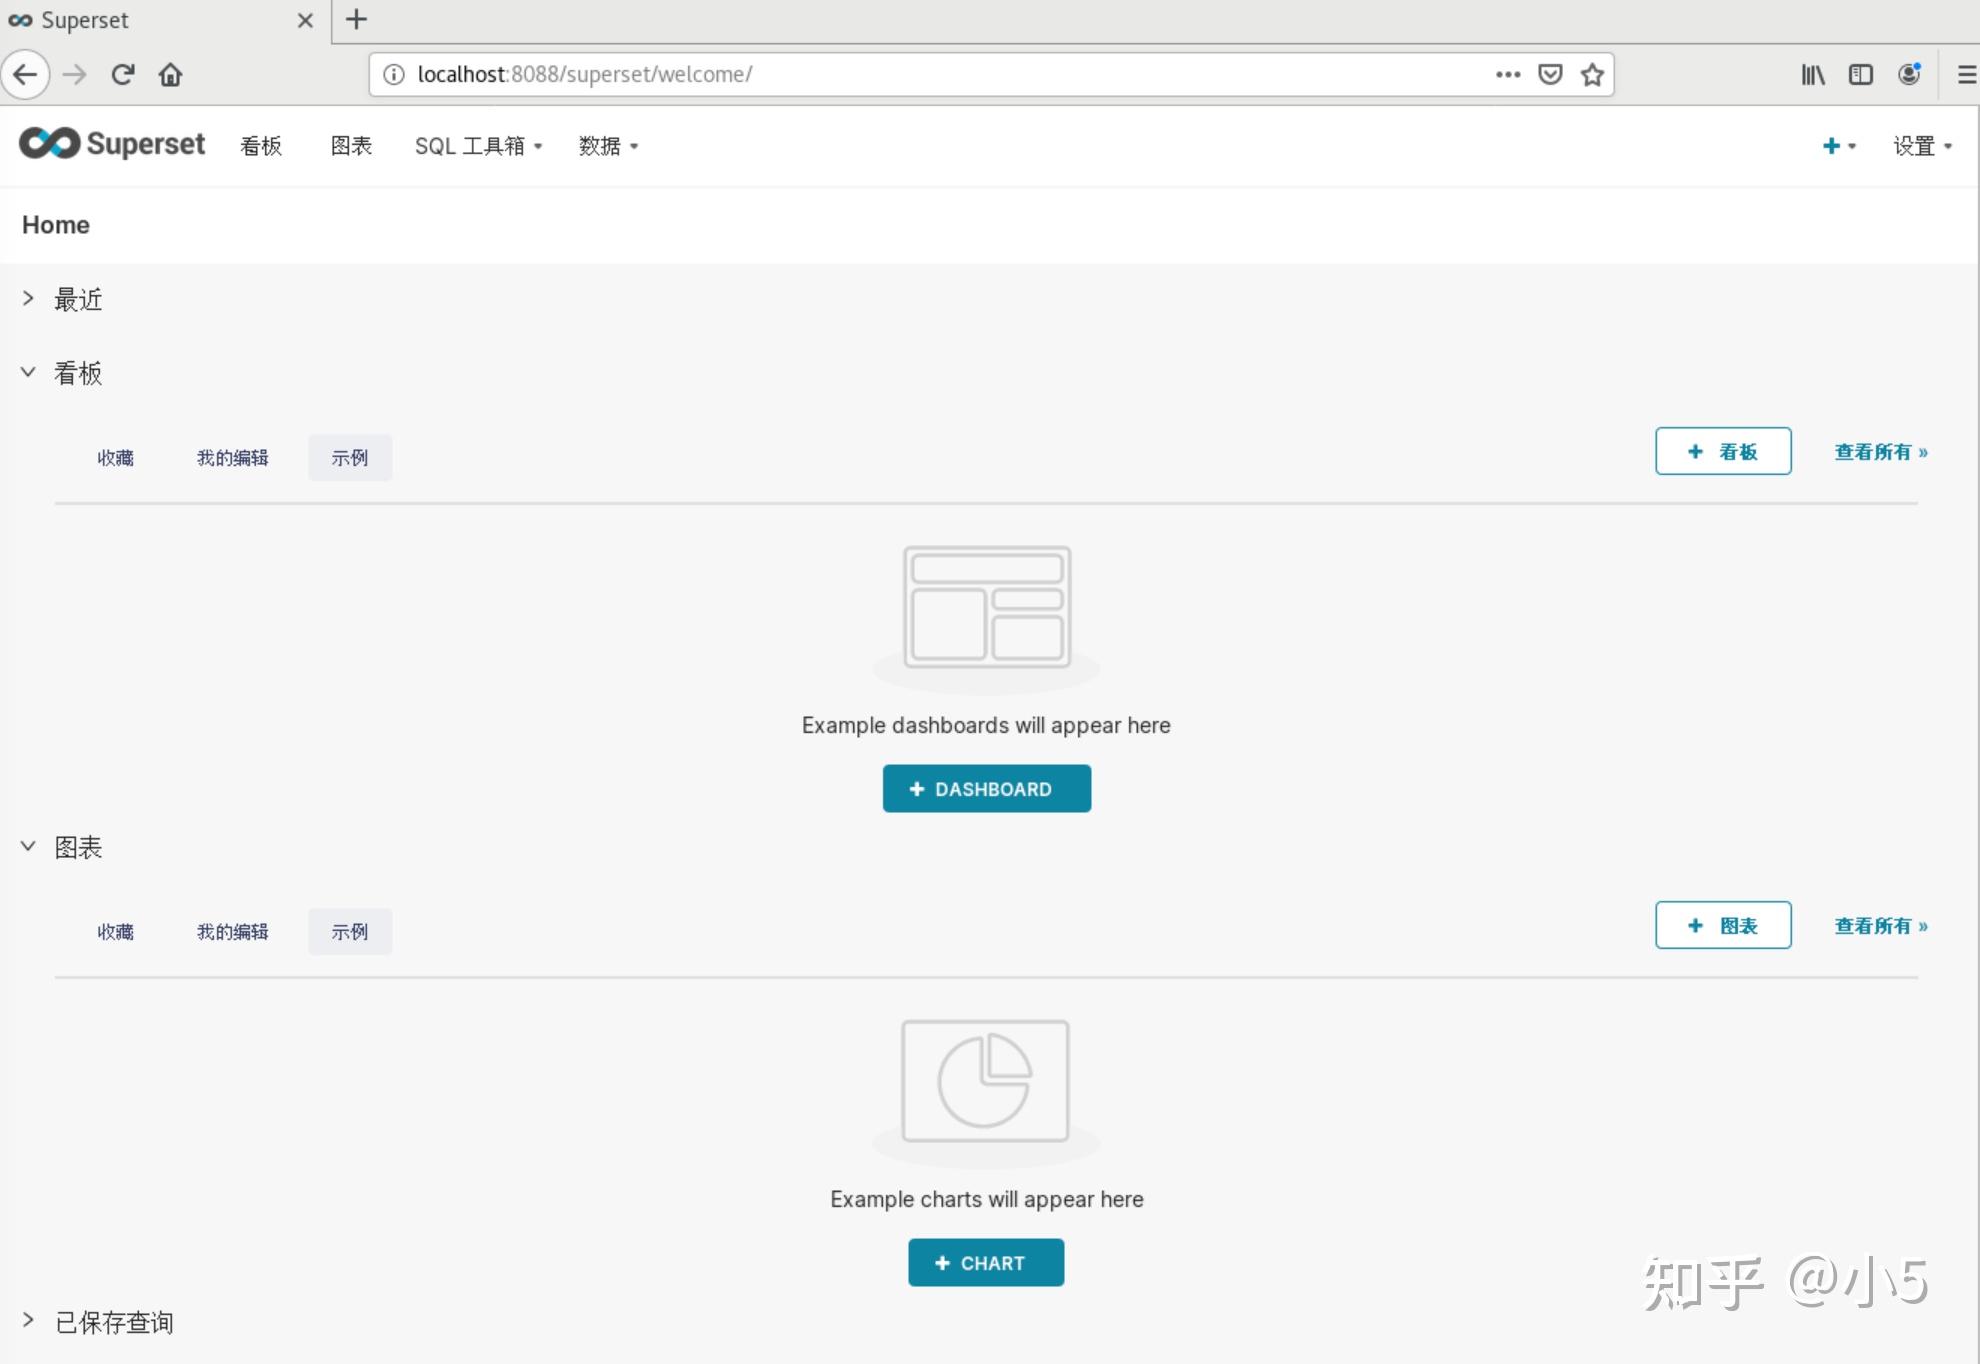Open the Firefox library icon

(x=1813, y=74)
